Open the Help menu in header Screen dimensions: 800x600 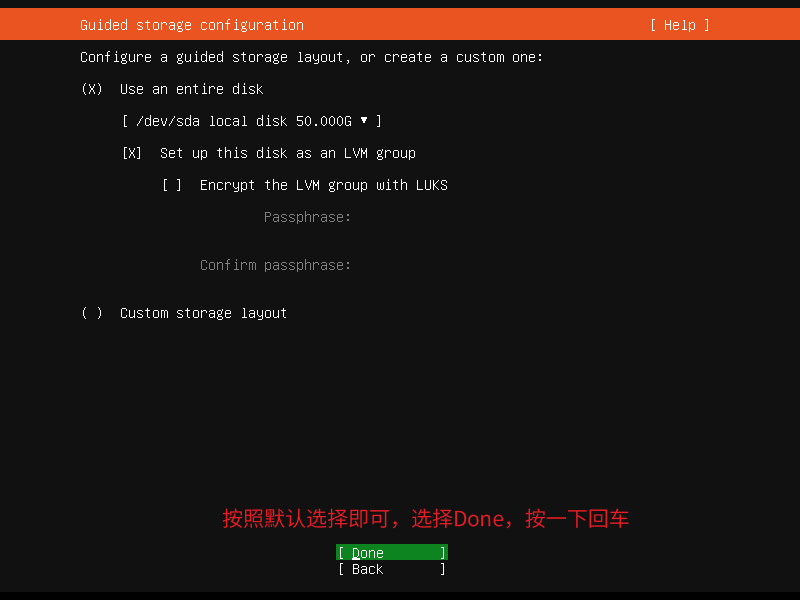[680, 25]
